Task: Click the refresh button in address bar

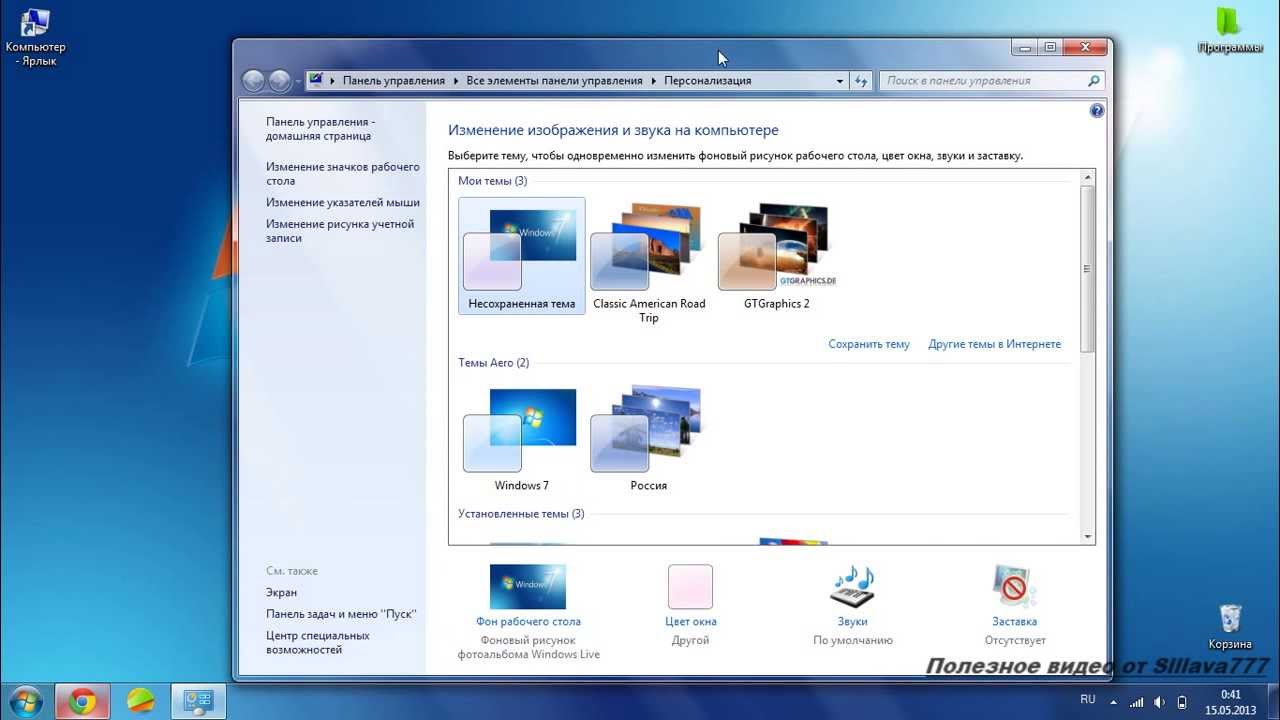Action: (x=861, y=81)
